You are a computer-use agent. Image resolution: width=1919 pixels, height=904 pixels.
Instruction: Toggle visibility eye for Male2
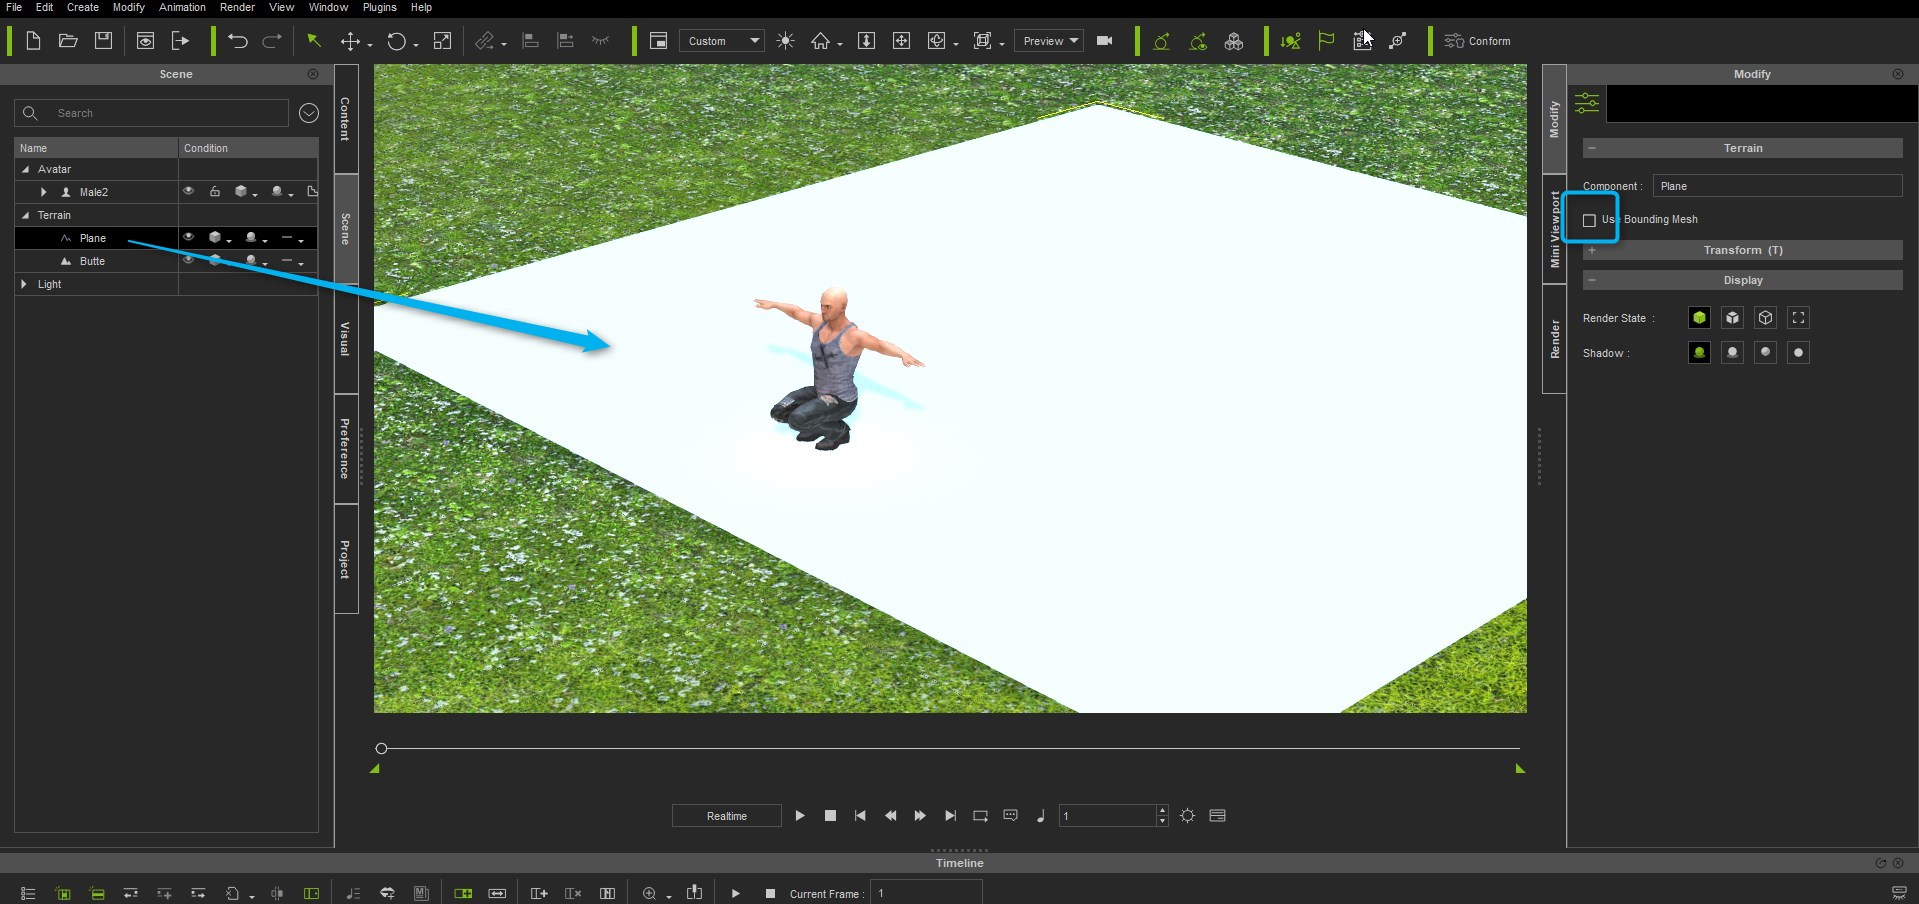pyautogui.click(x=188, y=191)
